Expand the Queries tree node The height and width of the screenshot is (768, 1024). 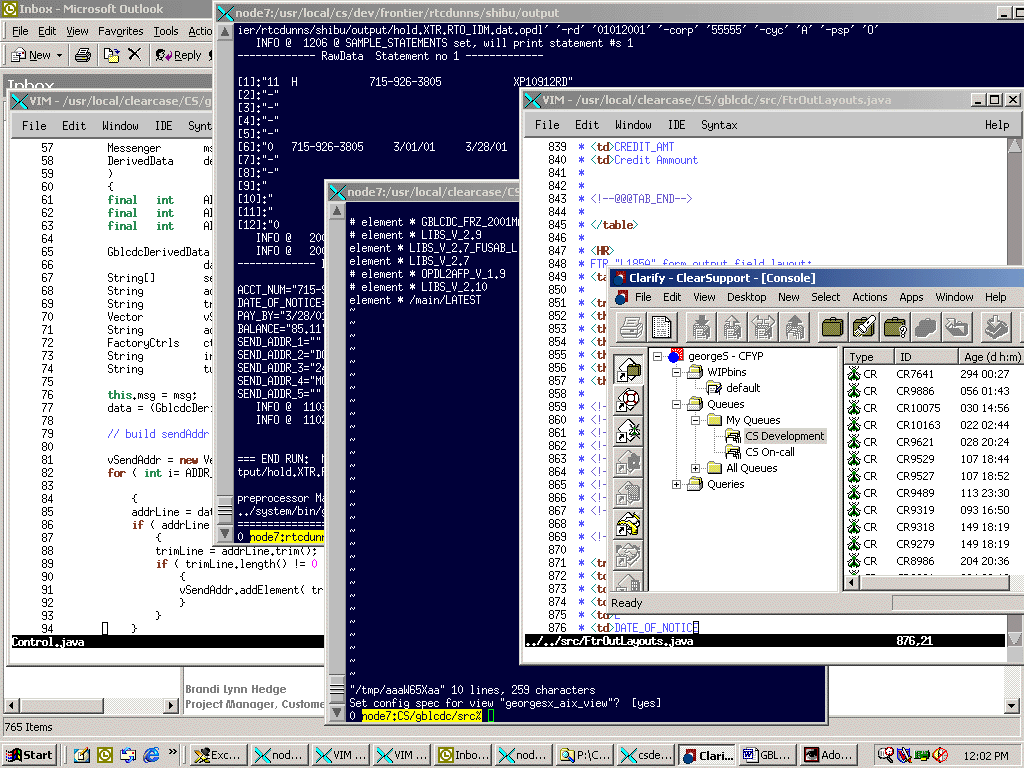pos(677,484)
